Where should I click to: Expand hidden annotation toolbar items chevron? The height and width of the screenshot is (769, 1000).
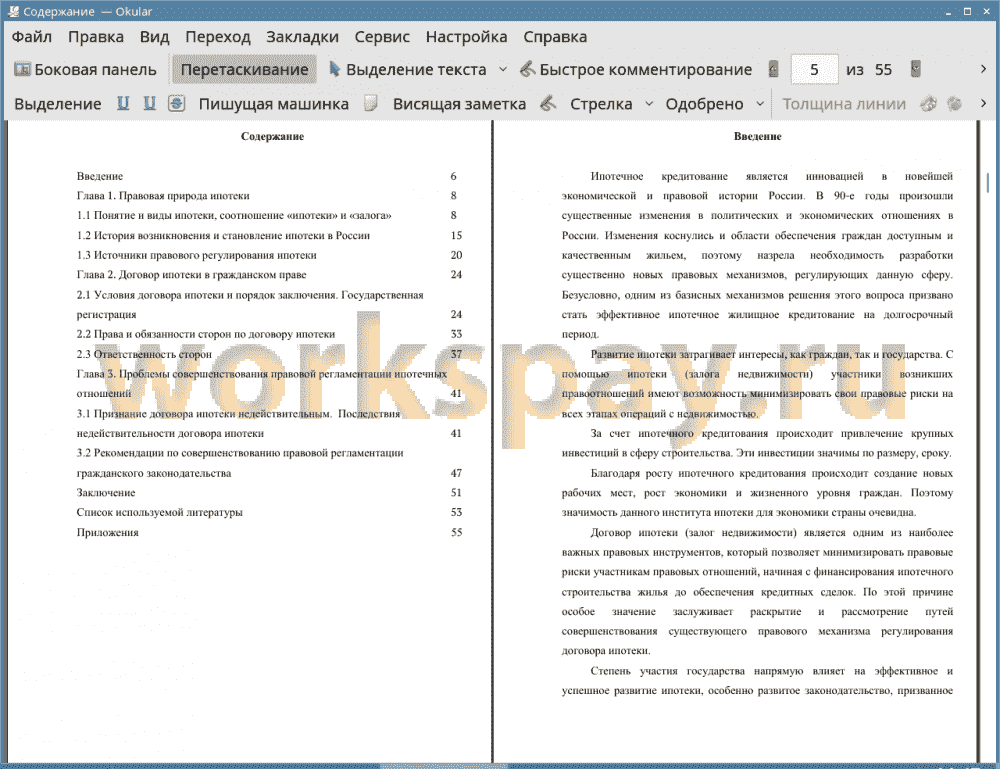pos(983,103)
